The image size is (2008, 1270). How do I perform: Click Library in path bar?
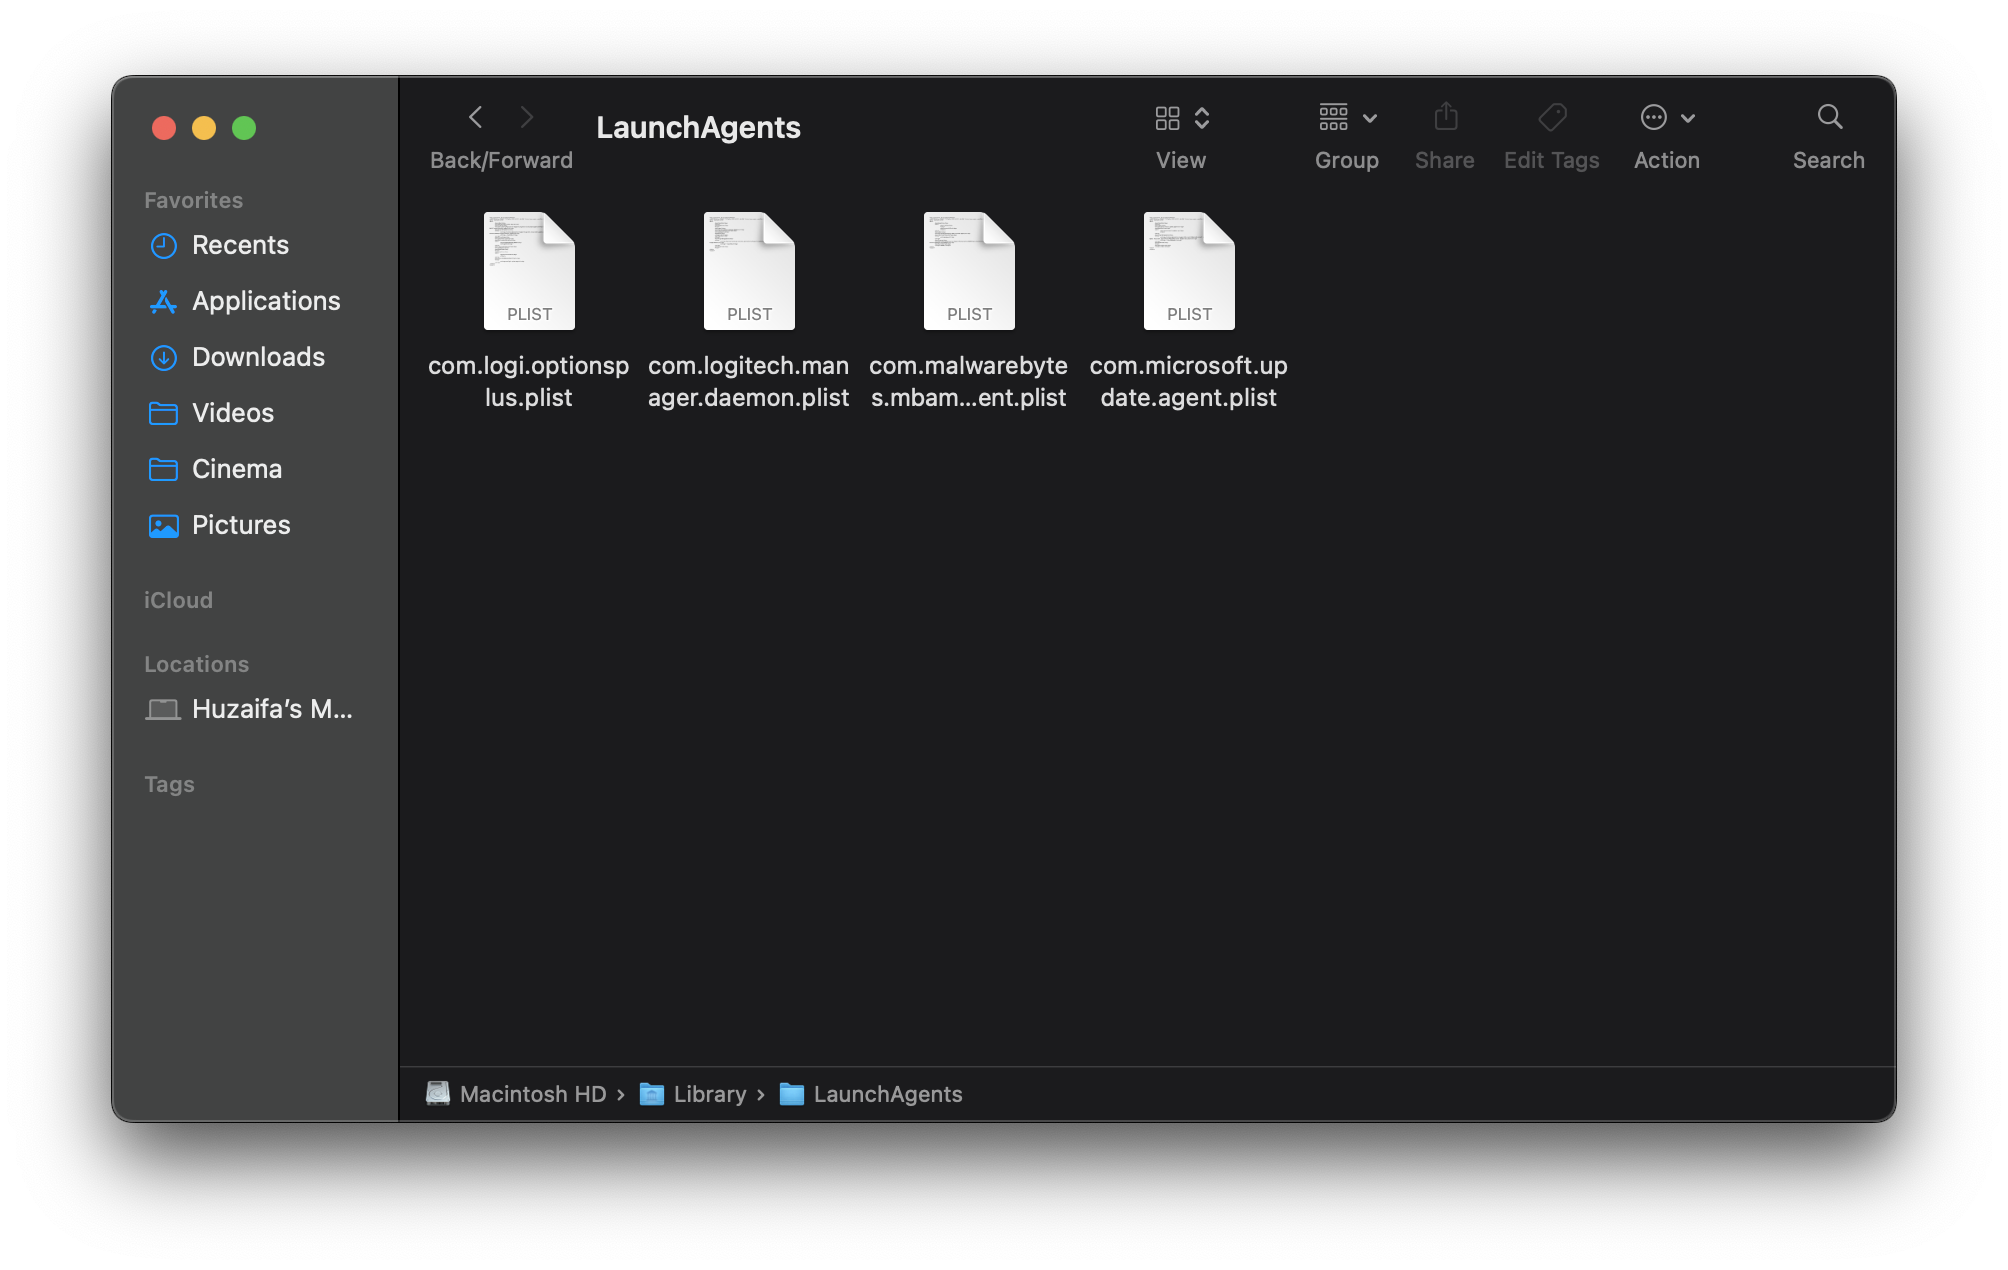[x=709, y=1094]
